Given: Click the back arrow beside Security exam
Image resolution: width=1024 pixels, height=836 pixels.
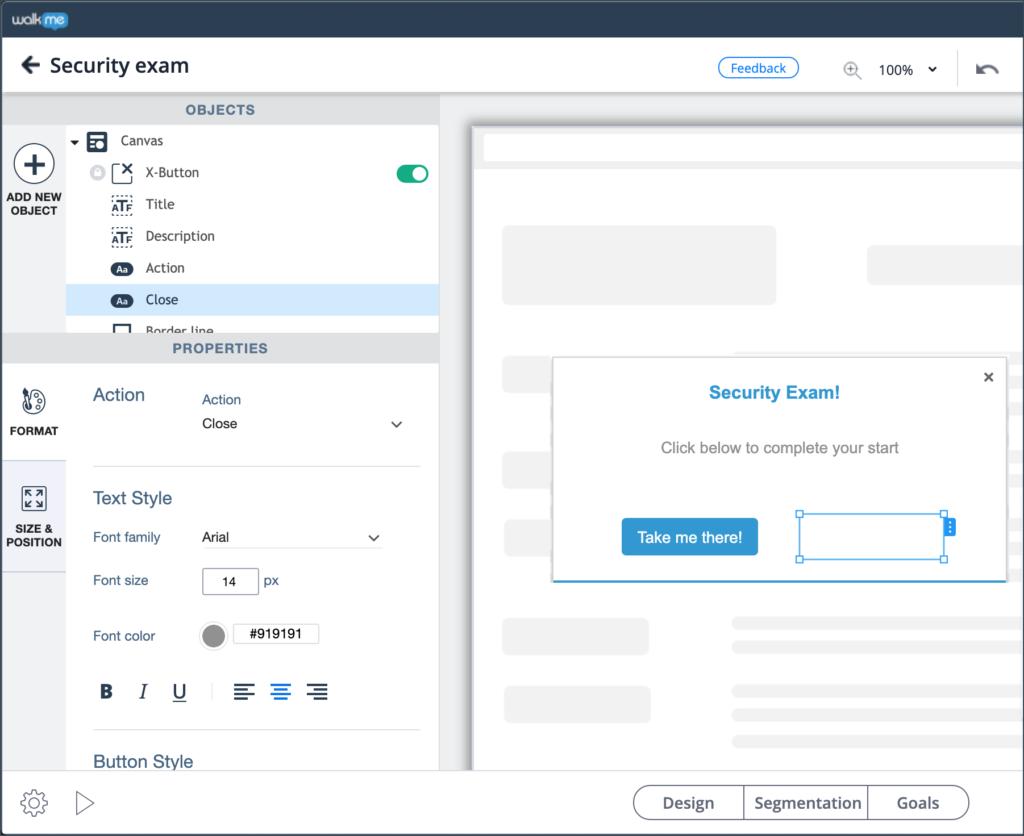Looking at the screenshot, I should [x=31, y=66].
